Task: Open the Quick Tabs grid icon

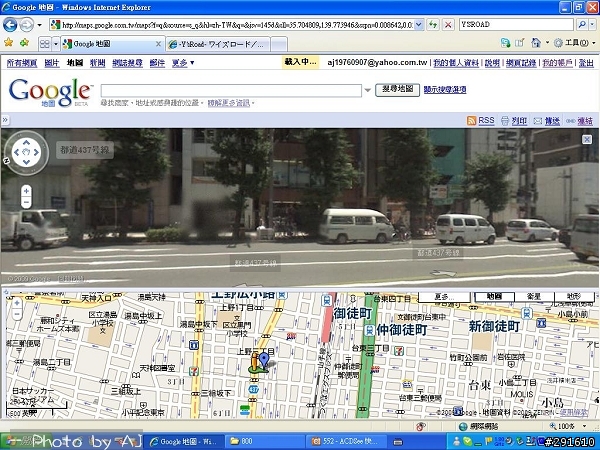Action: click(x=45, y=44)
